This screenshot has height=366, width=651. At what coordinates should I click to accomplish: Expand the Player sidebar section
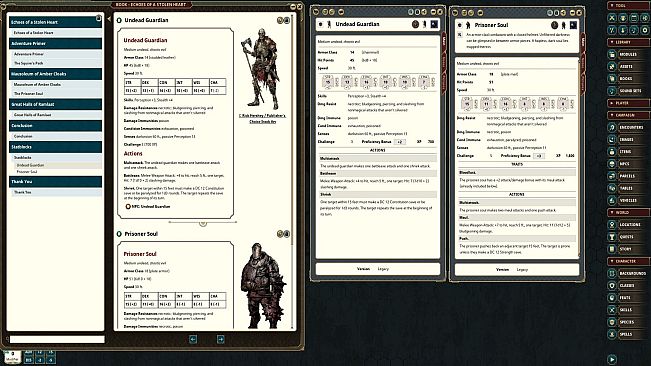(x=628, y=103)
